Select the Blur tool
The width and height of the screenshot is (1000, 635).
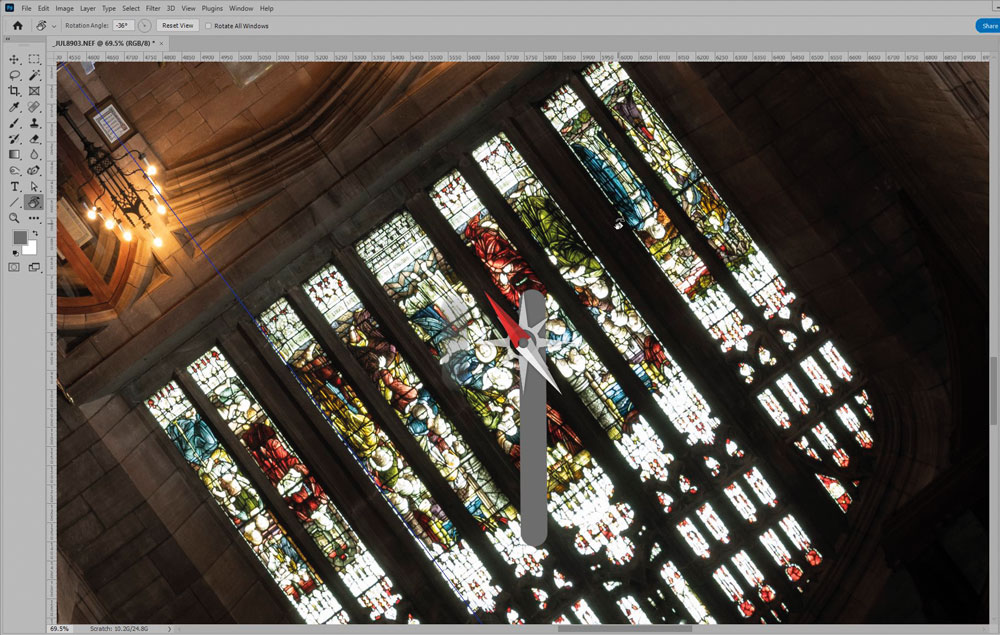point(34,154)
